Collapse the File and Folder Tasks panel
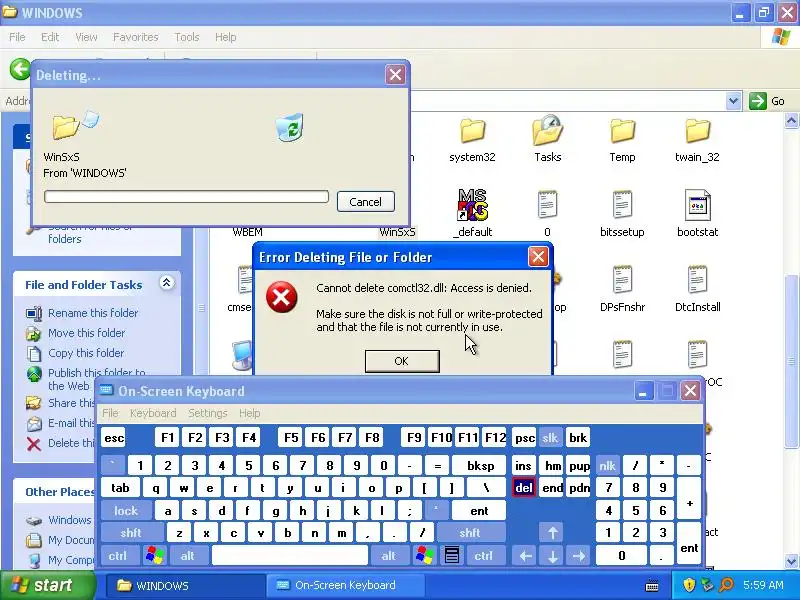800x600 pixels. tap(166, 283)
